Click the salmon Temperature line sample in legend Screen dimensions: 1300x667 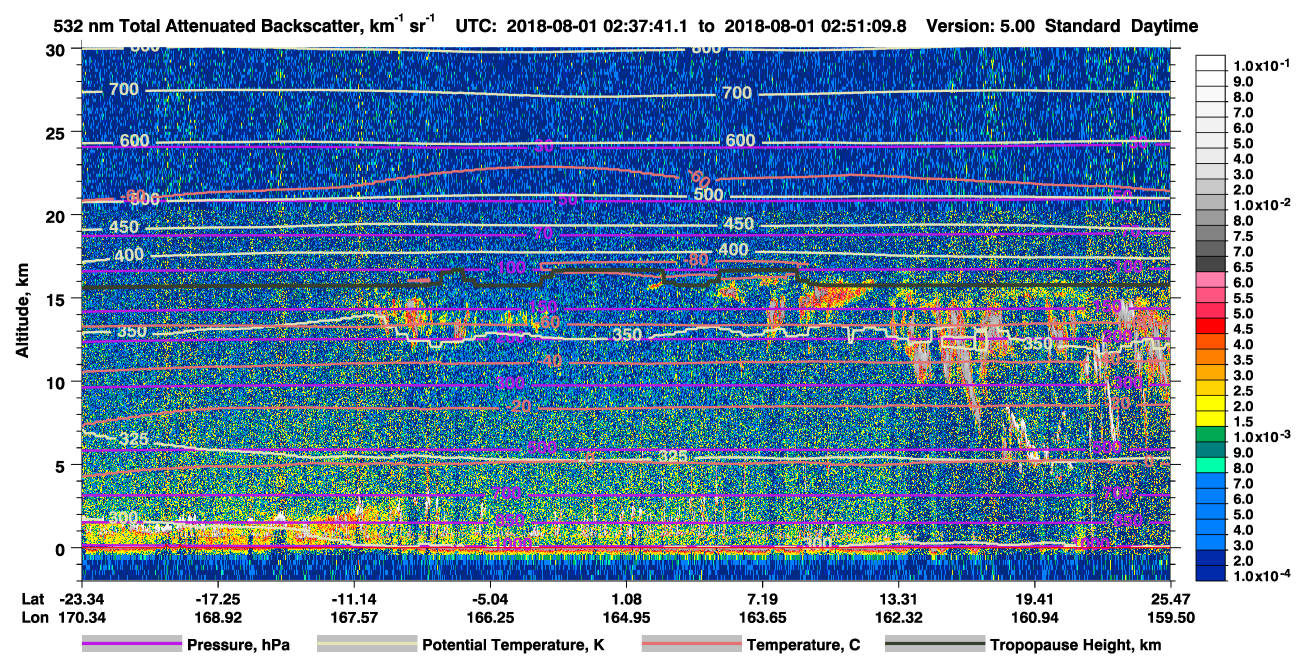(691, 645)
